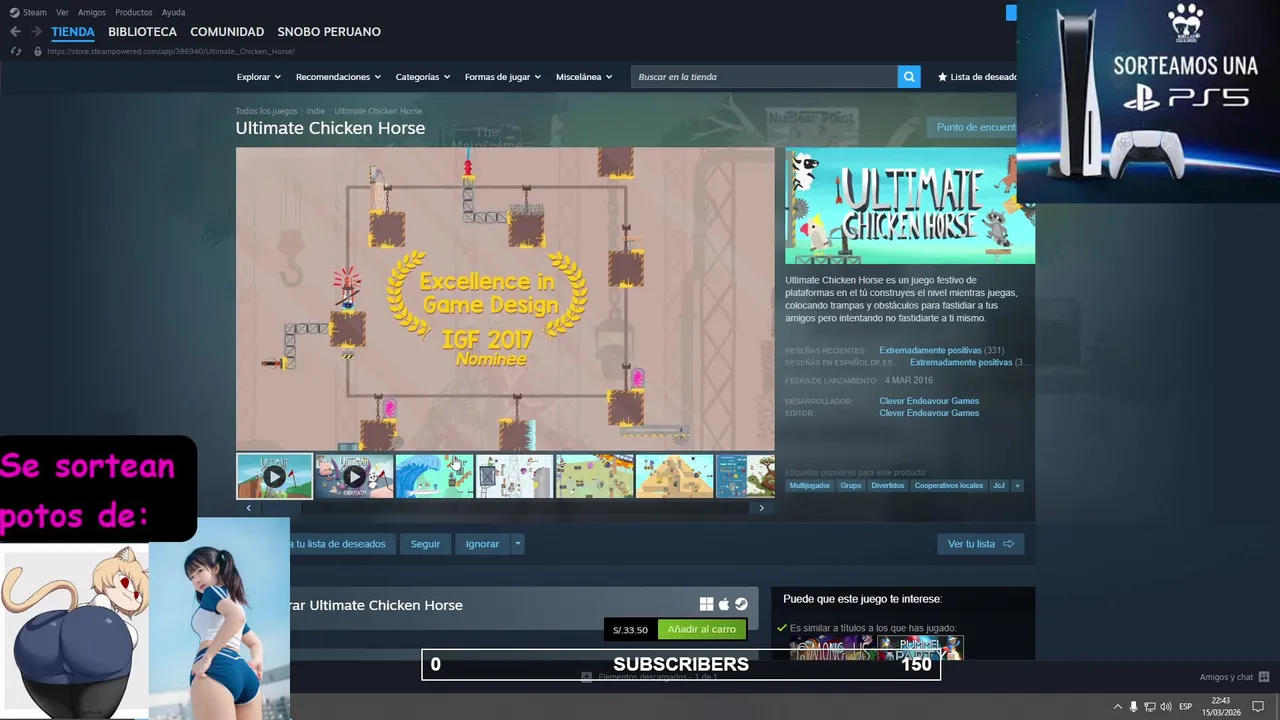Screen dimensions: 1280x720
Task: Expand the Recomendaciones menu
Action: 338,77
